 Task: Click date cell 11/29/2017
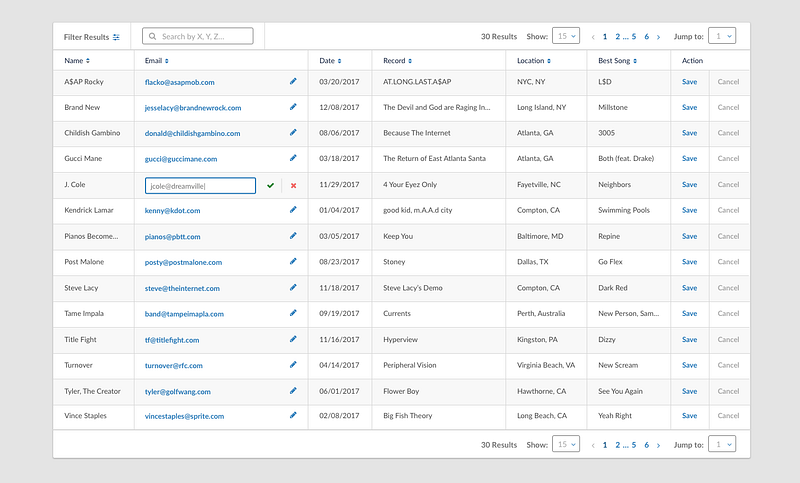pos(339,185)
